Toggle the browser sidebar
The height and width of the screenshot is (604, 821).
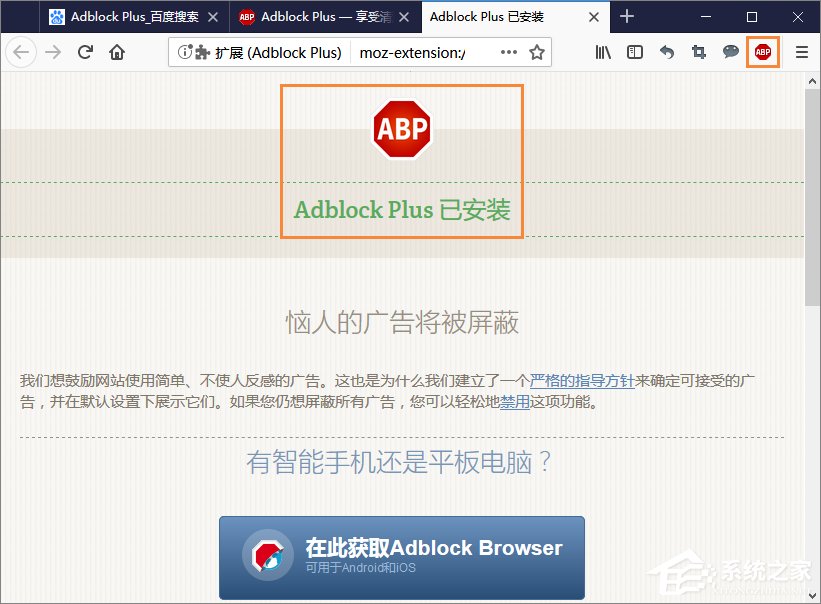(634, 52)
